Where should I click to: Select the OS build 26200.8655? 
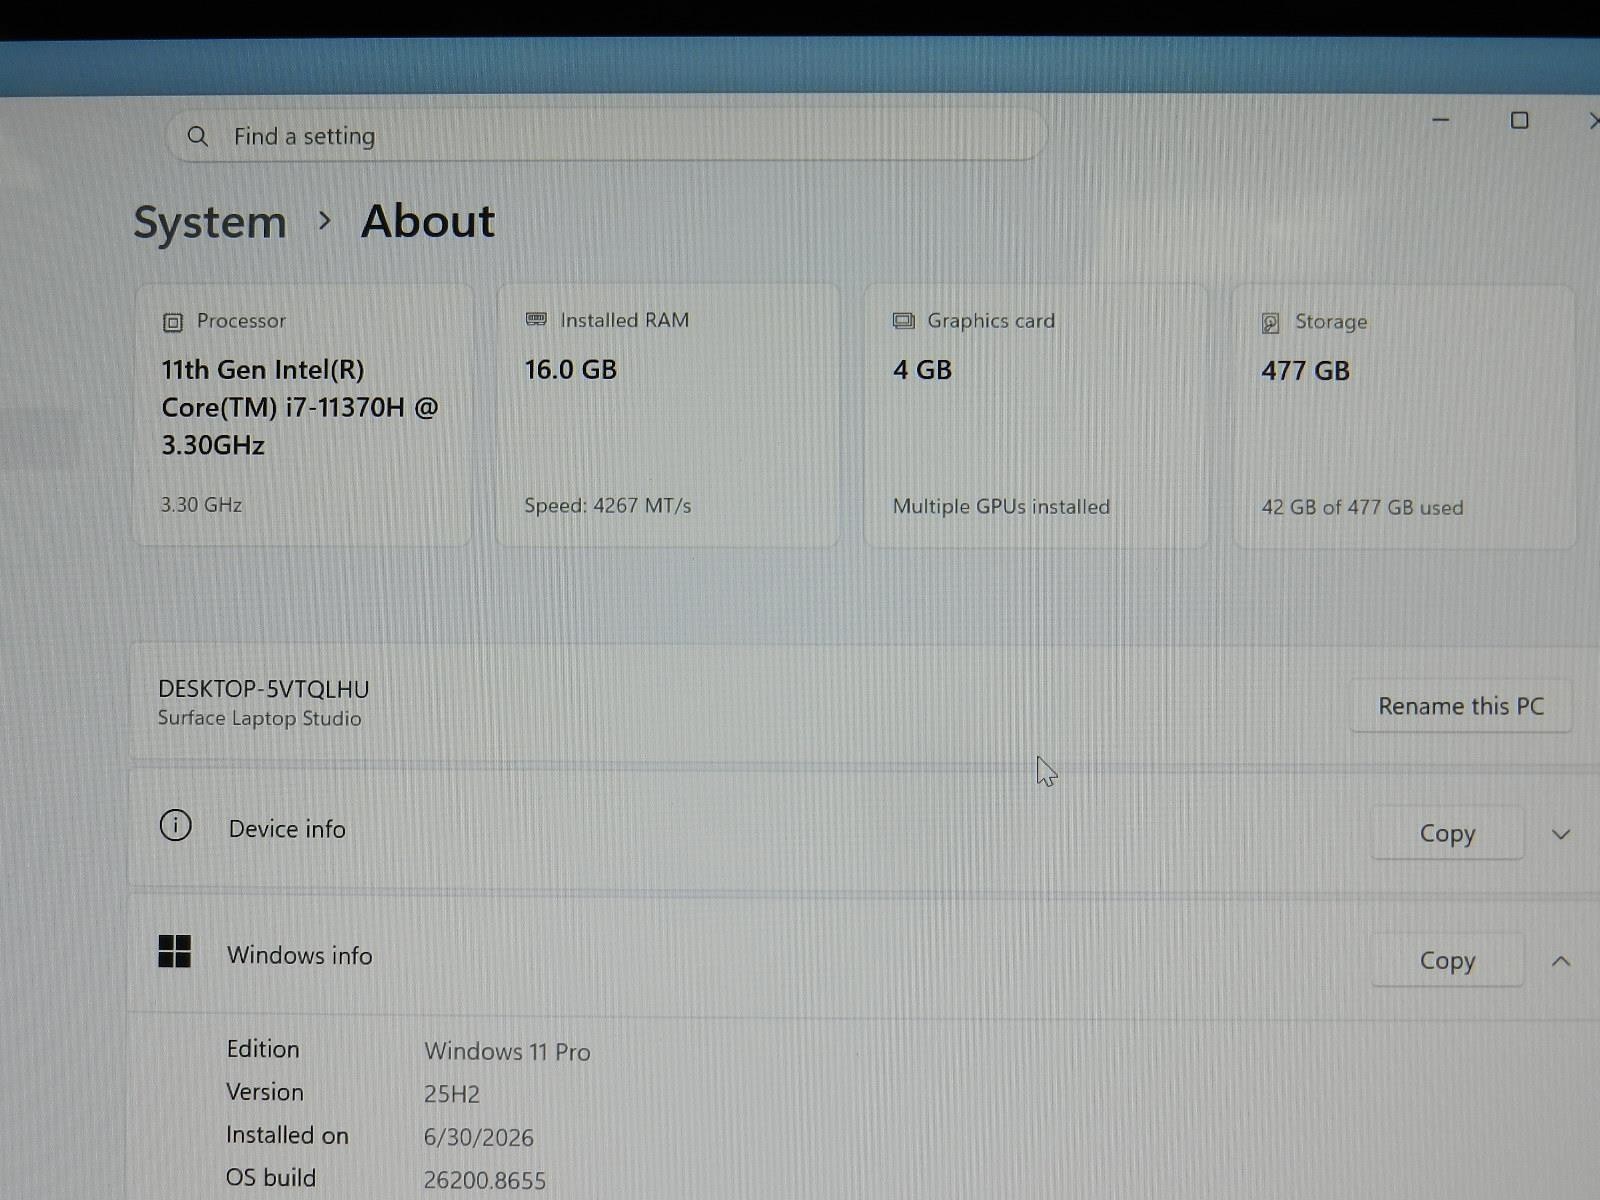pyautogui.click(x=485, y=1181)
